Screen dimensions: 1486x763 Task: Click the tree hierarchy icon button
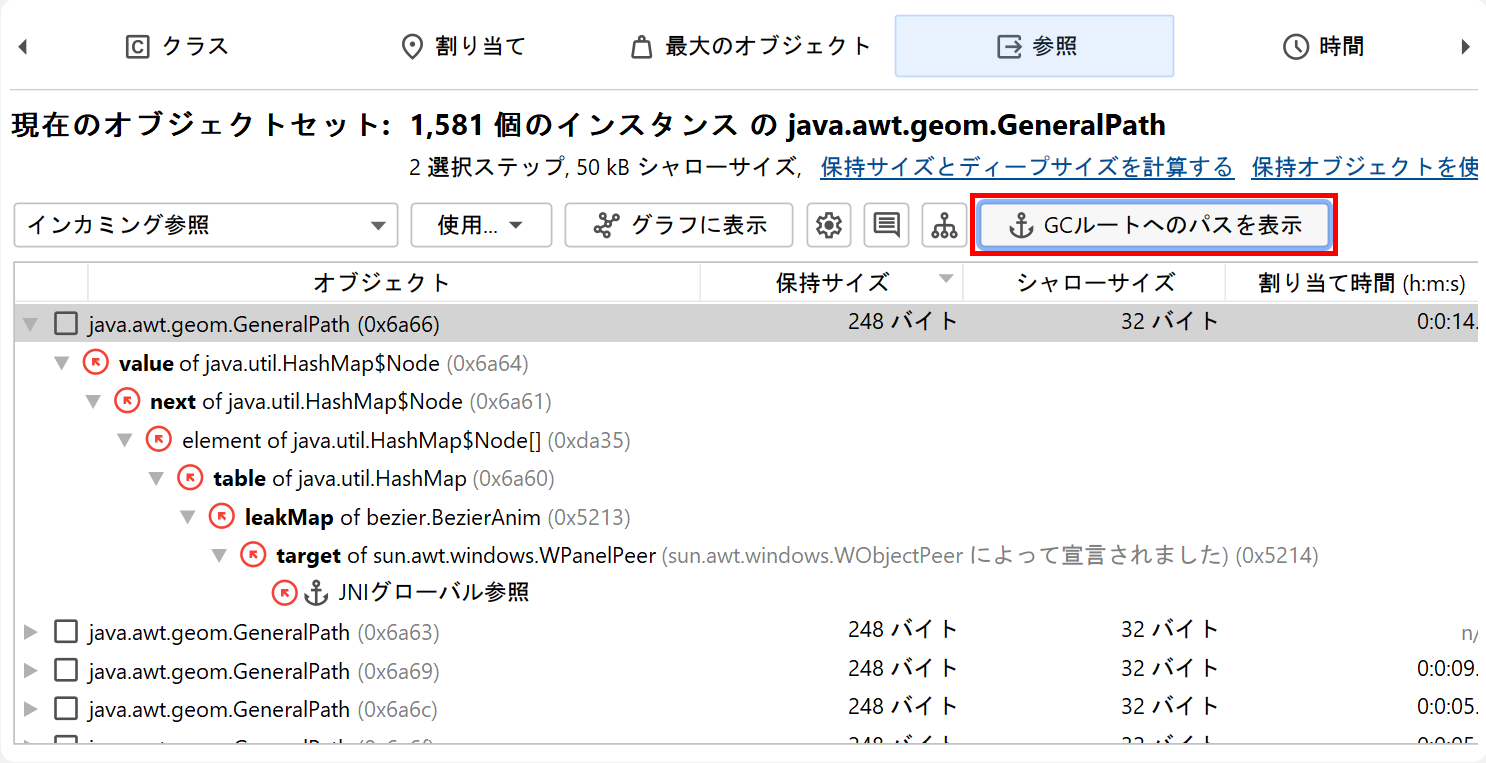(x=944, y=226)
